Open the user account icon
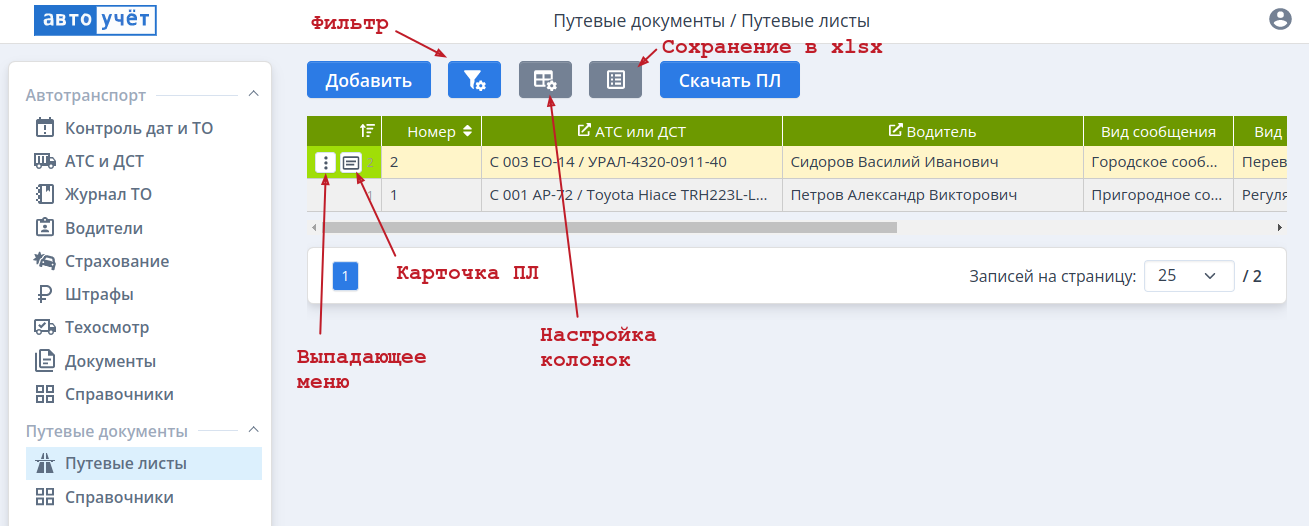Image resolution: width=1309 pixels, height=526 pixels. (x=1279, y=19)
